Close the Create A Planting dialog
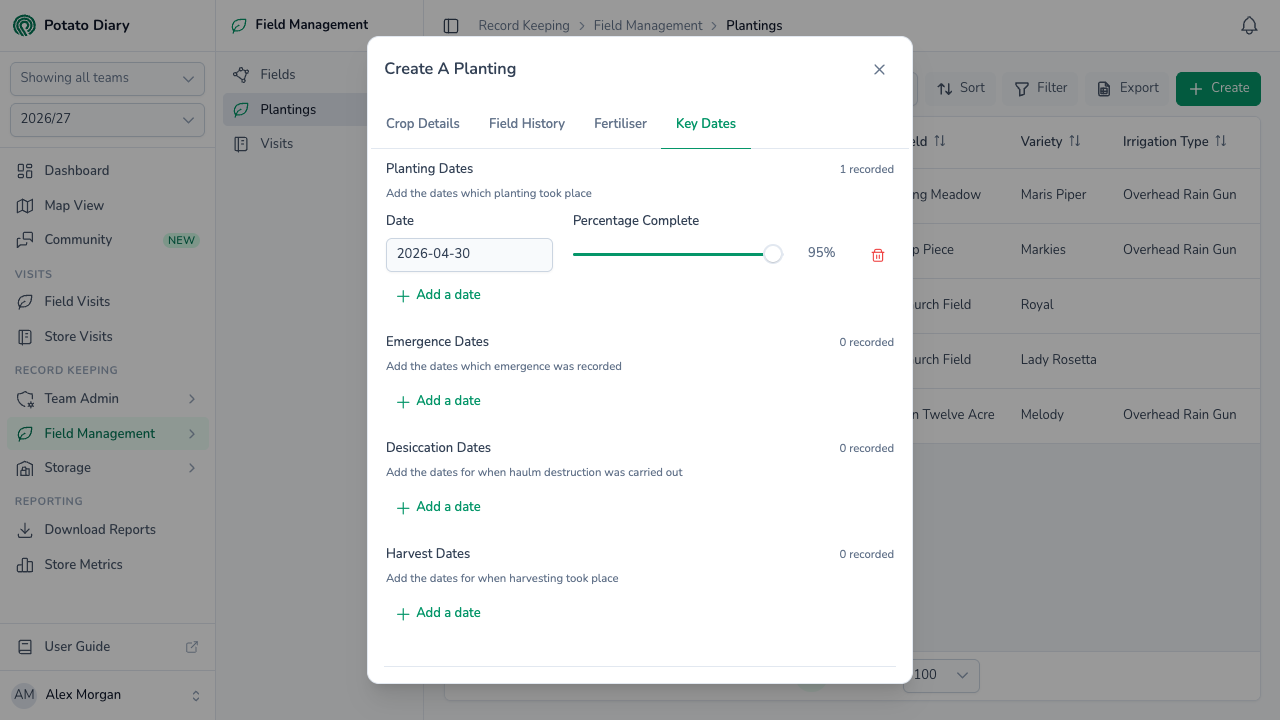This screenshot has height=720, width=1280. click(x=880, y=69)
